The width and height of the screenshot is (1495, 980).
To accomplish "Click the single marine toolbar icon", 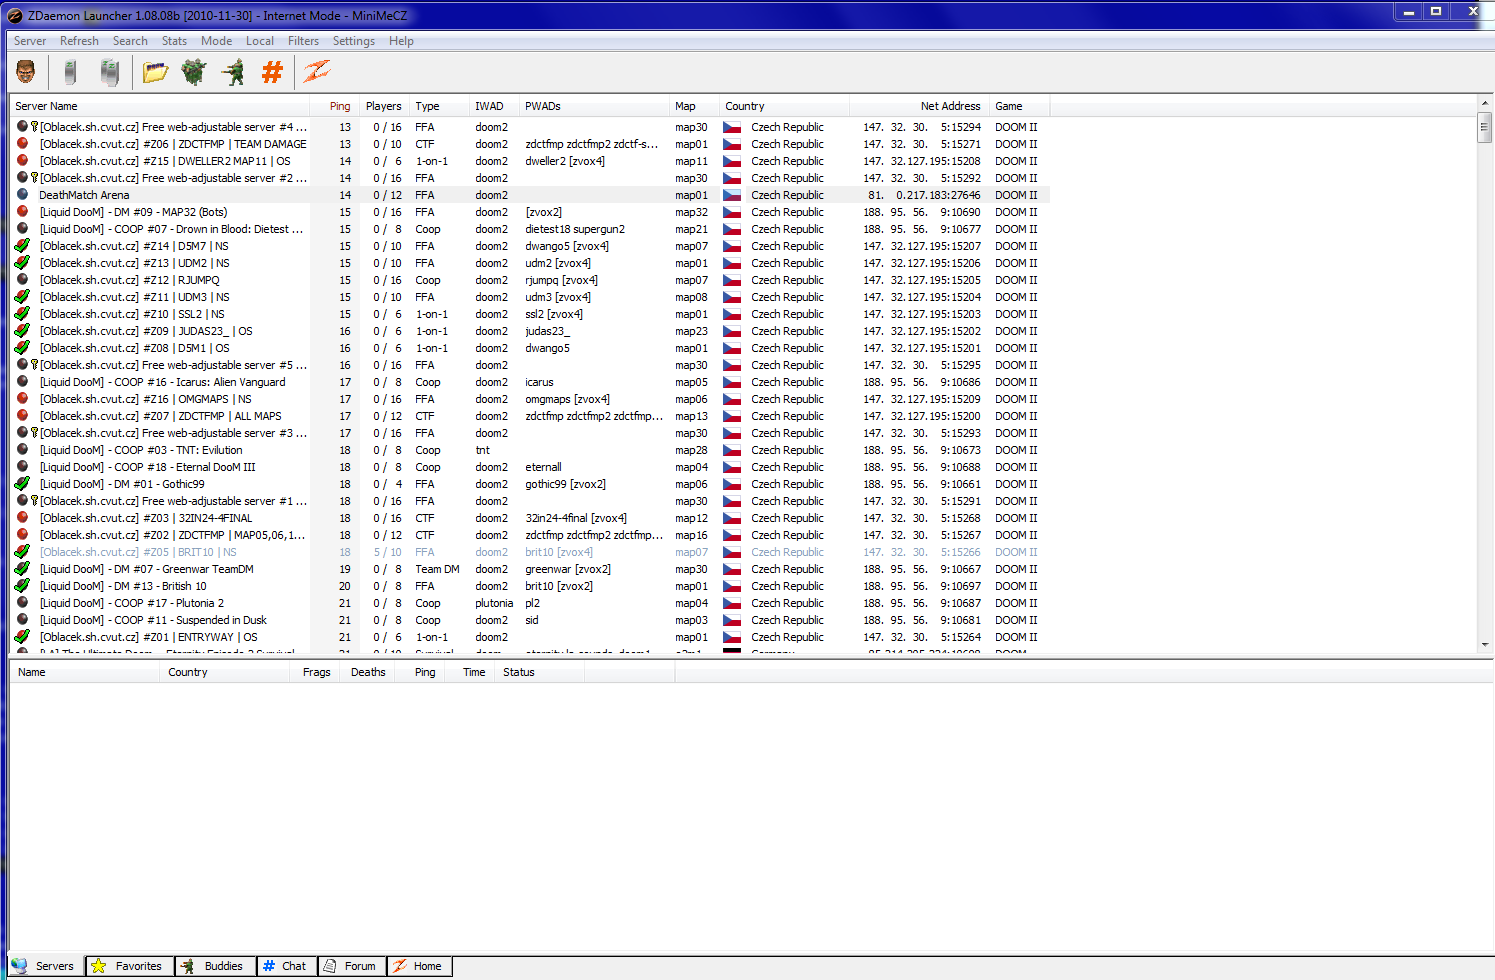I will (233, 71).
